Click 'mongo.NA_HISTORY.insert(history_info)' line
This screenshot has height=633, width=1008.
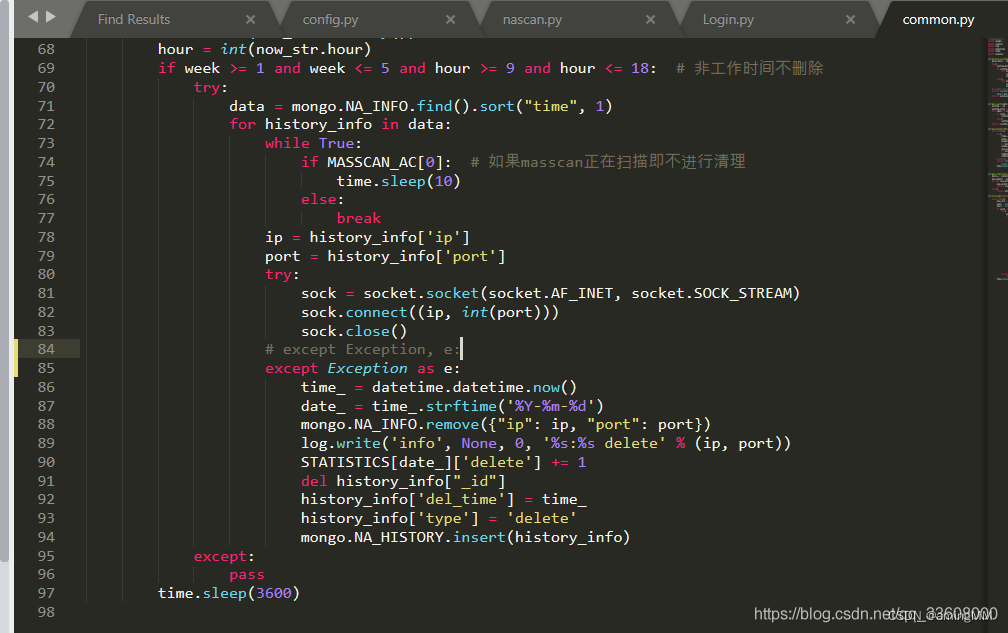tap(465, 537)
